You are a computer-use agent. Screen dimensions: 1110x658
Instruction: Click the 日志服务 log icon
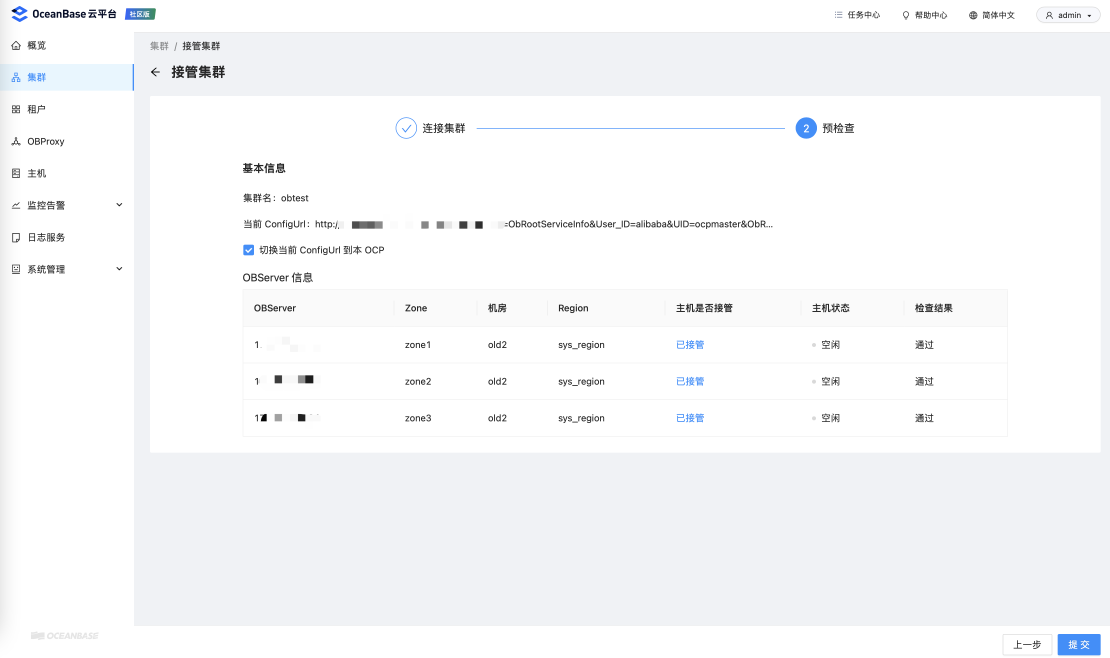[16, 237]
